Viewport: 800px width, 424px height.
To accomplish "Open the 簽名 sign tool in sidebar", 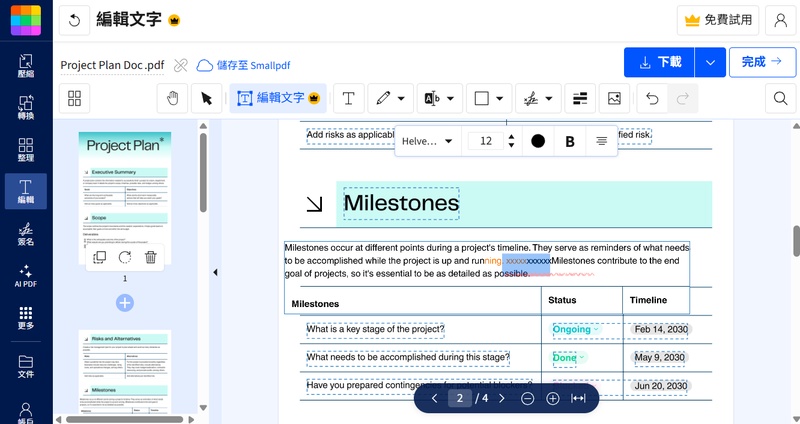I will click(26, 234).
